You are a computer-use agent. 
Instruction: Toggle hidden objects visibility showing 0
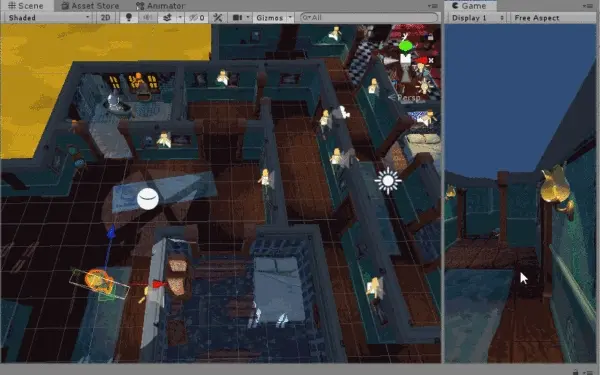(197, 18)
